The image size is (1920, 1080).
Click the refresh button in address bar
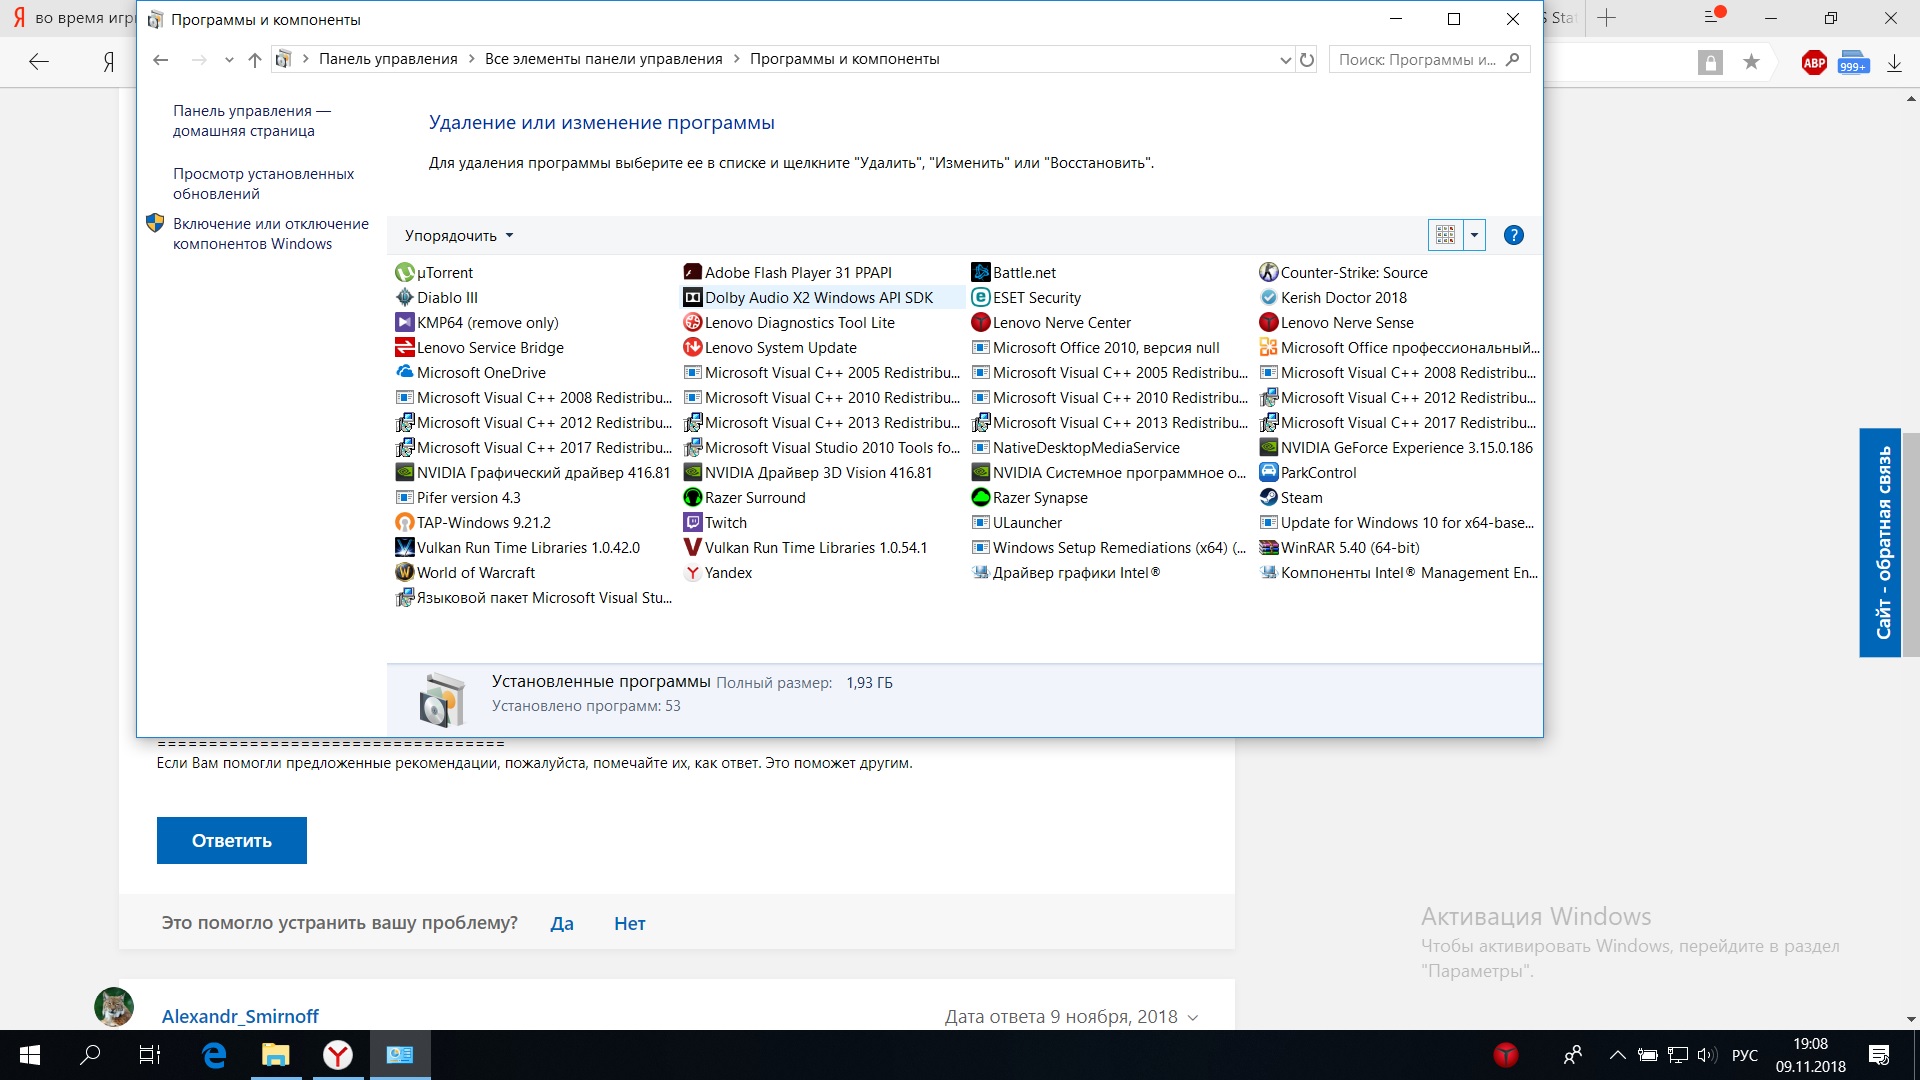(x=1307, y=60)
